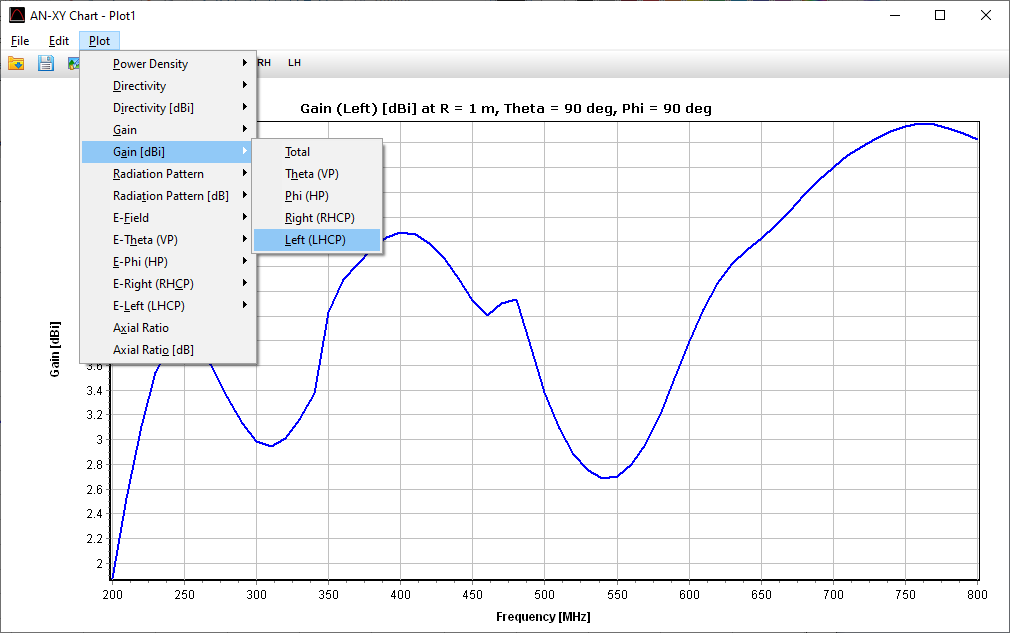
Task: Choose Right (RHCP) gain option
Action: [x=317, y=218]
